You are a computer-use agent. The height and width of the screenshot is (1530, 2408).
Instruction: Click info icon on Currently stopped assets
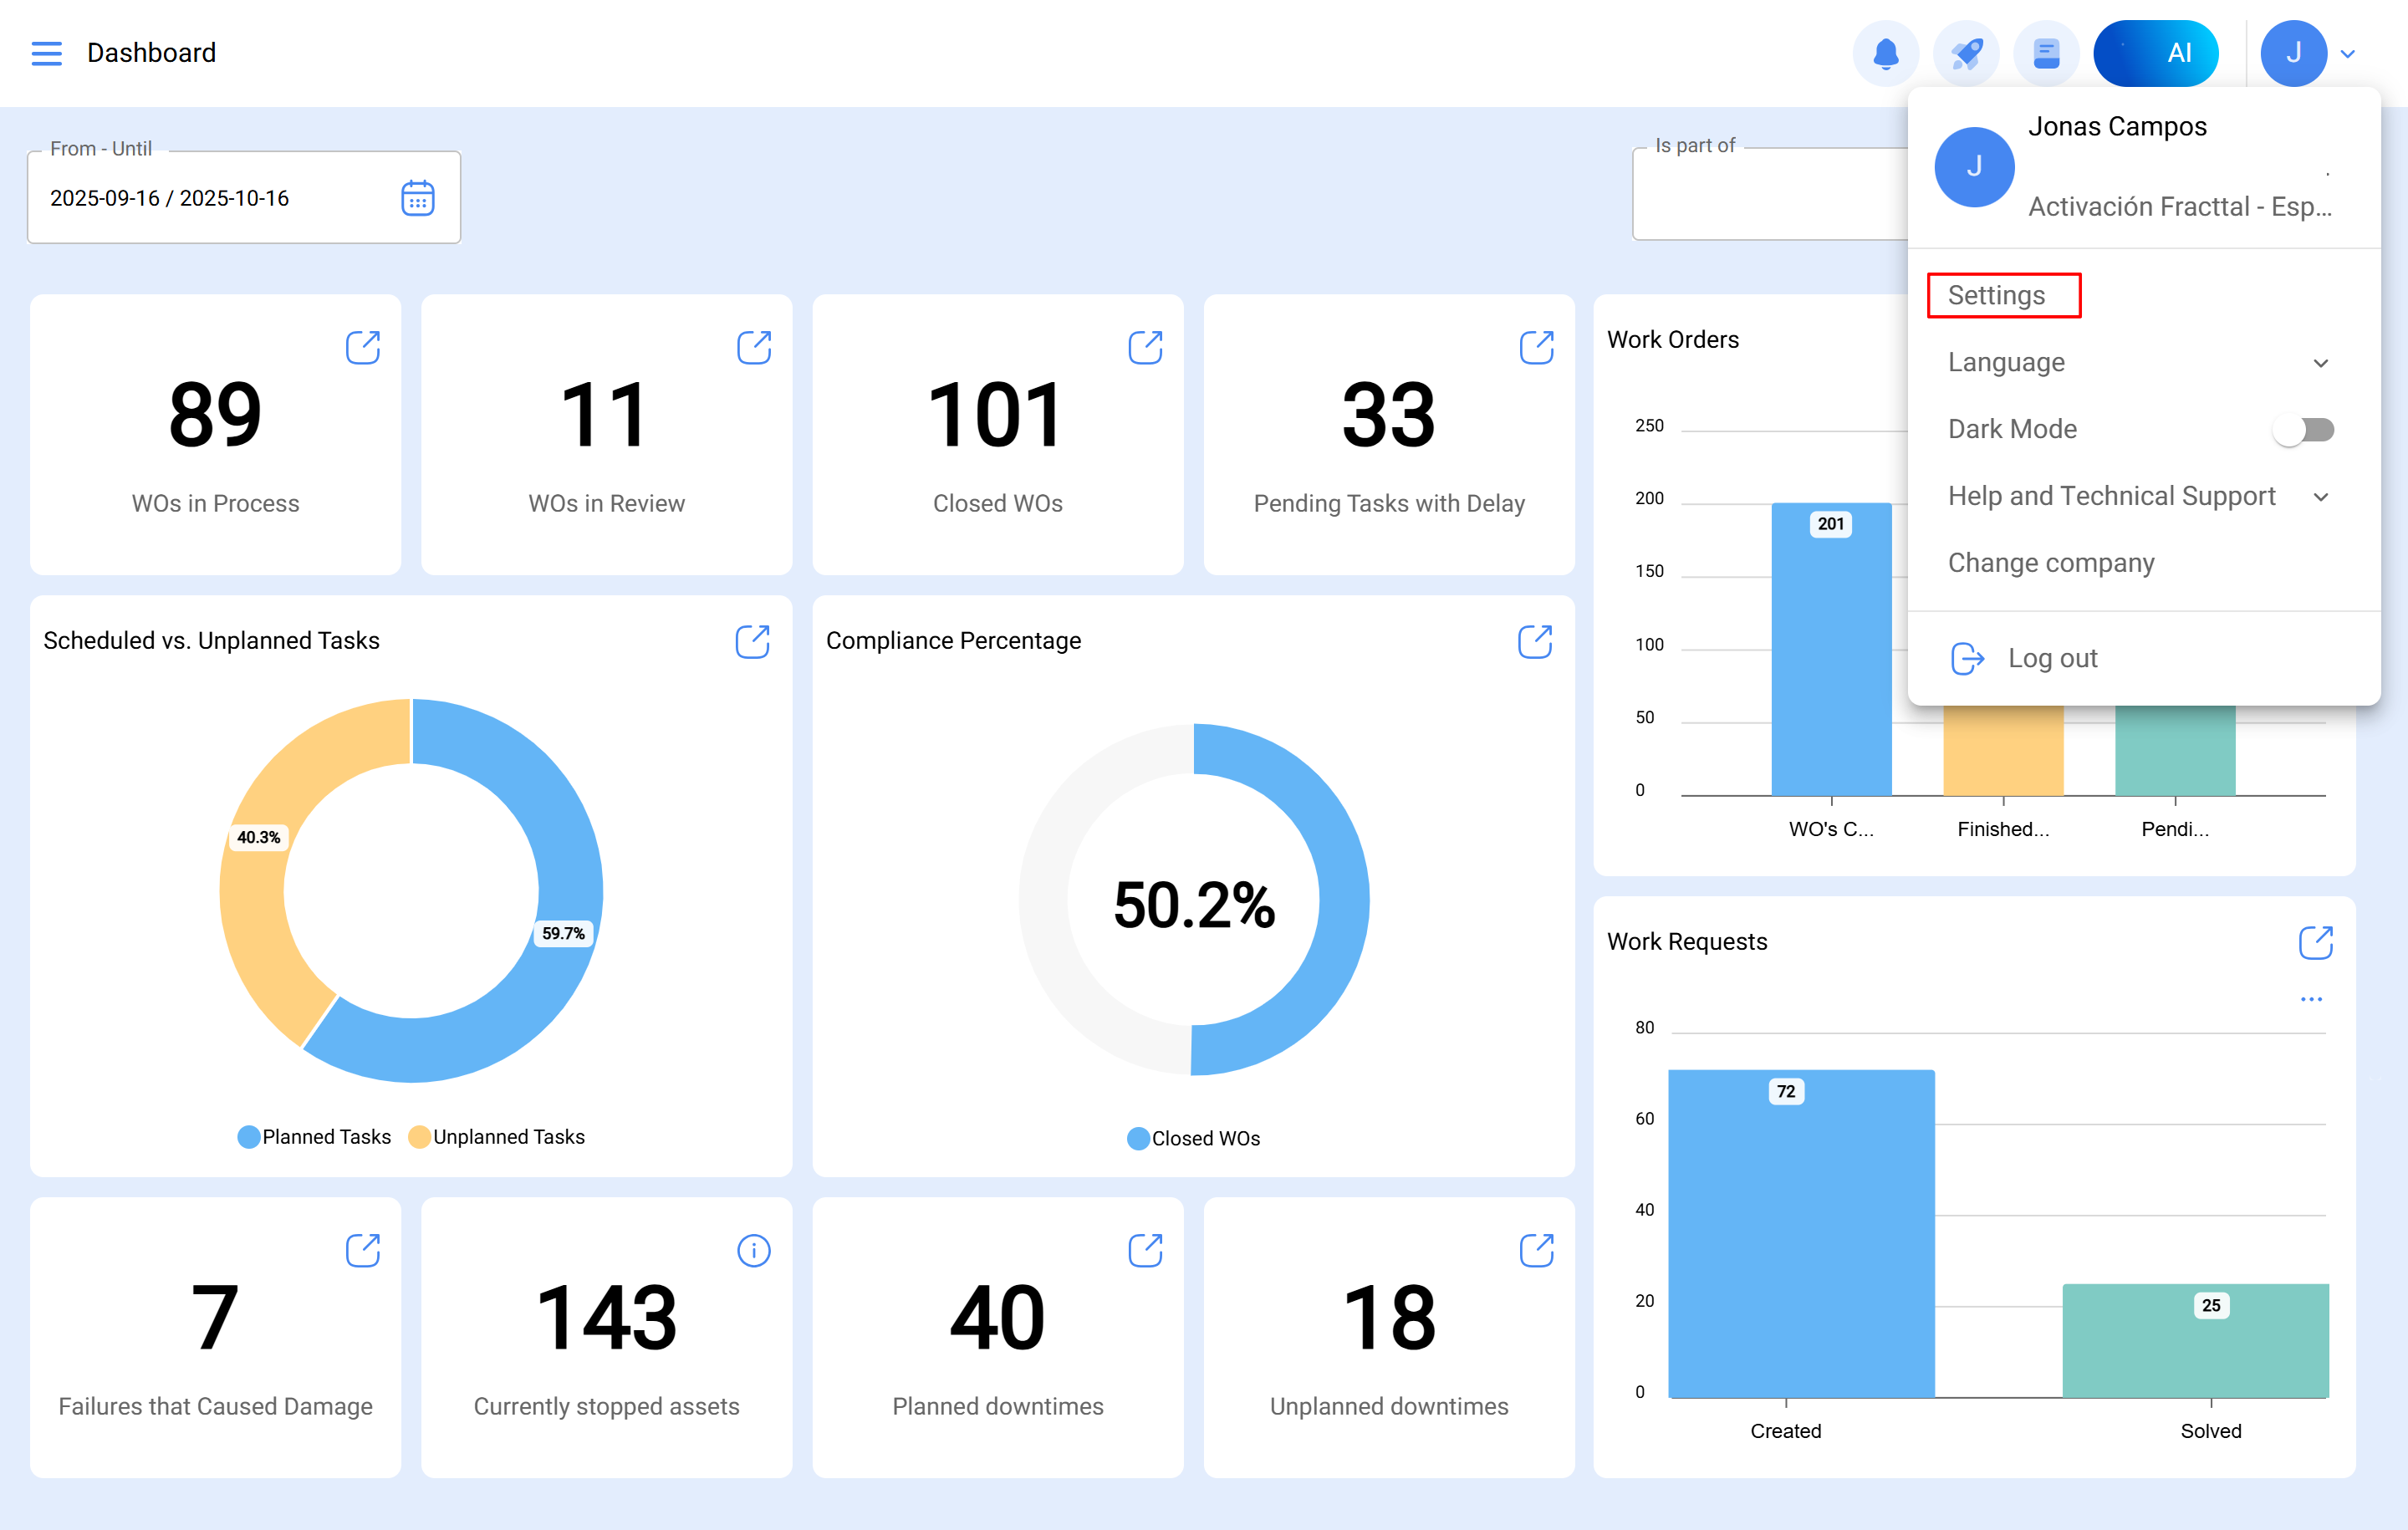tap(753, 1250)
